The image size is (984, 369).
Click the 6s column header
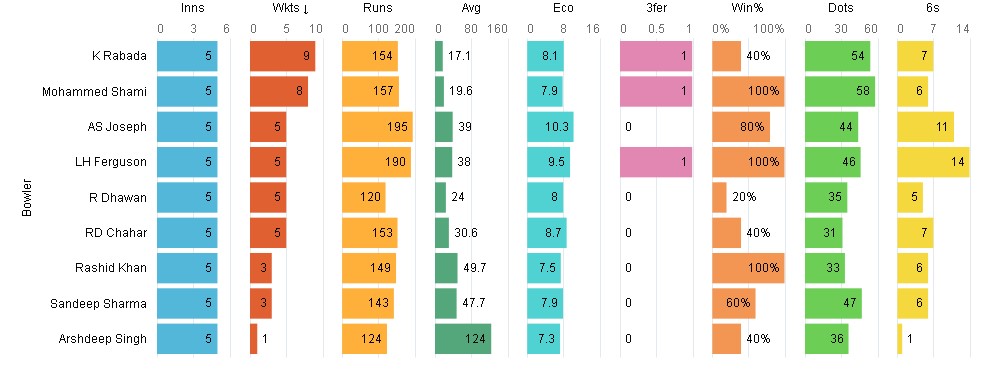934,9
